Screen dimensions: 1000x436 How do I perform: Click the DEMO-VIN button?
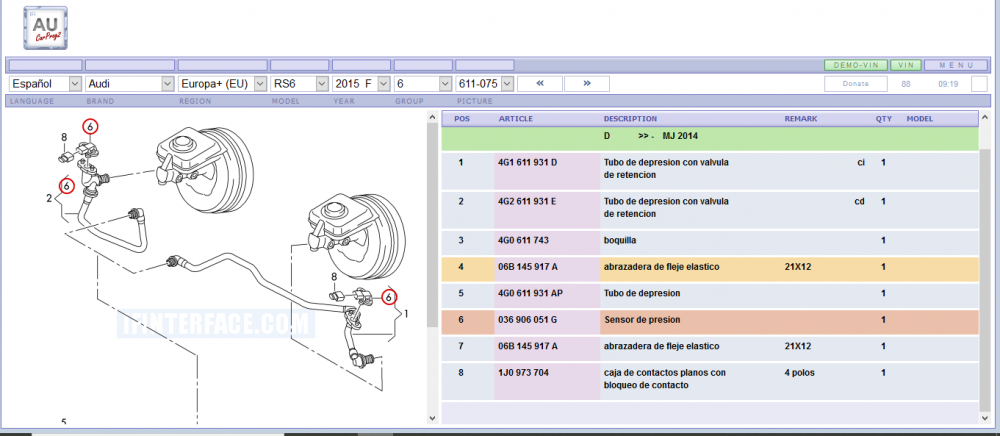click(856, 65)
